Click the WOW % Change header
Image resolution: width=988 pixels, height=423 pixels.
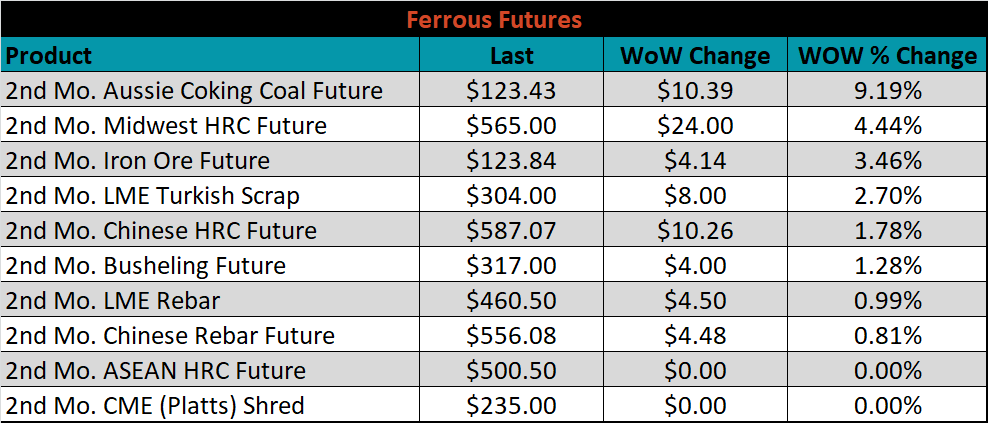click(887, 55)
